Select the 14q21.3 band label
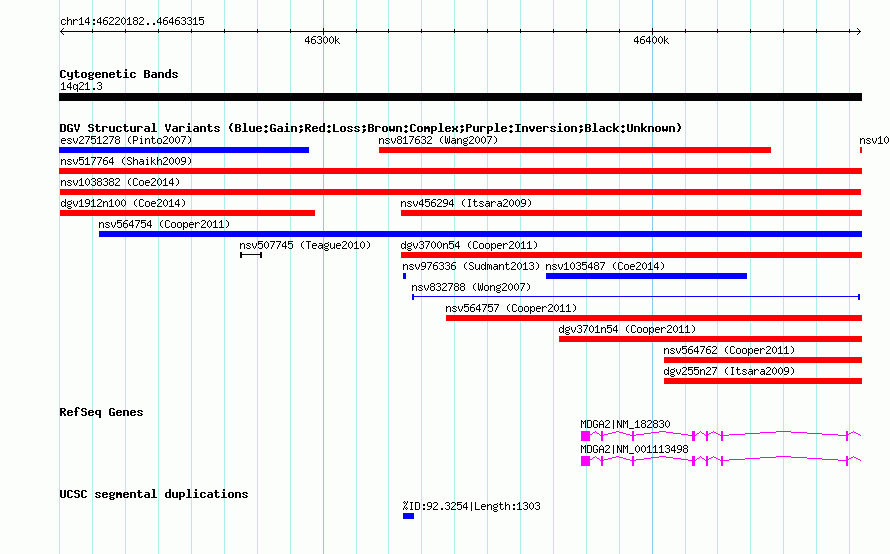Image resolution: width=890 pixels, height=554 pixels. pos(81,86)
